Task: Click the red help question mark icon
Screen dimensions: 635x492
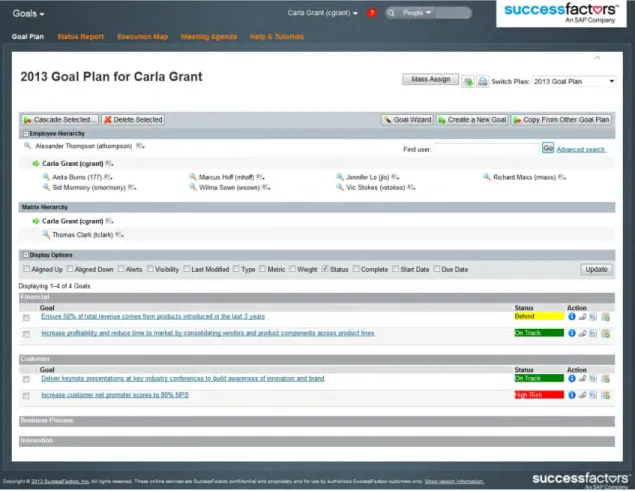Action: click(371, 13)
